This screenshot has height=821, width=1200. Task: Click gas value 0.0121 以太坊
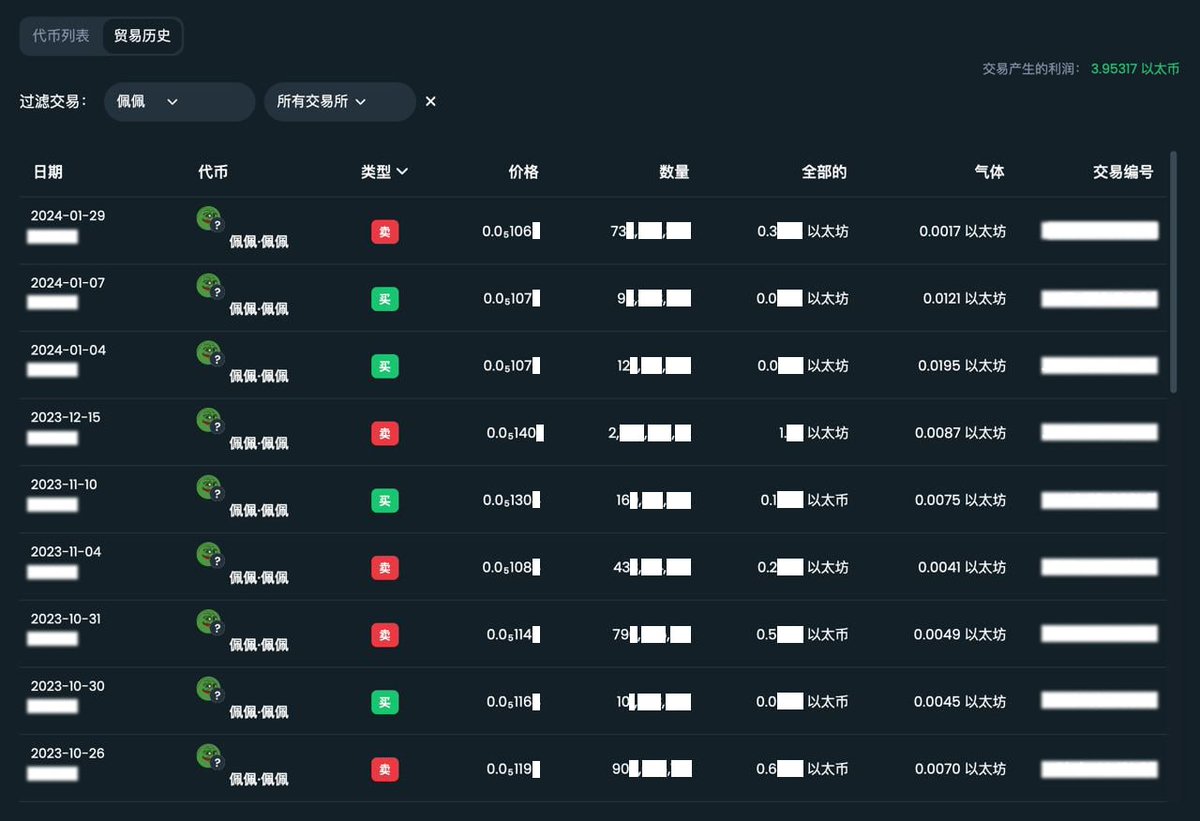[x=964, y=298]
